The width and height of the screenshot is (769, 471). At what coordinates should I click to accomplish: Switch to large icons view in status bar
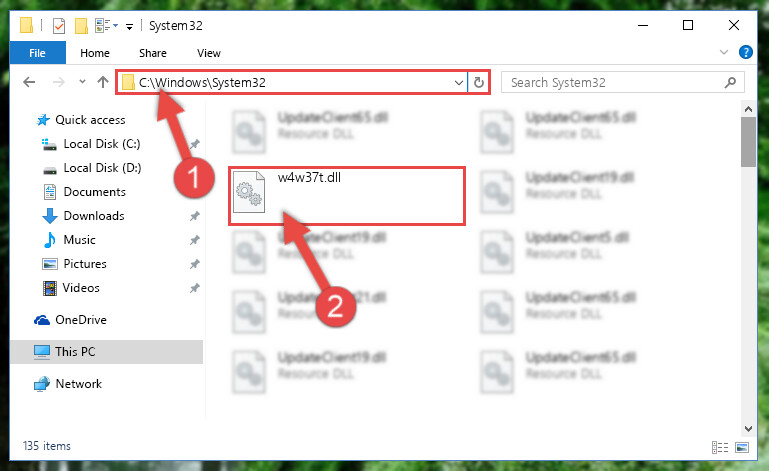(742, 447)
